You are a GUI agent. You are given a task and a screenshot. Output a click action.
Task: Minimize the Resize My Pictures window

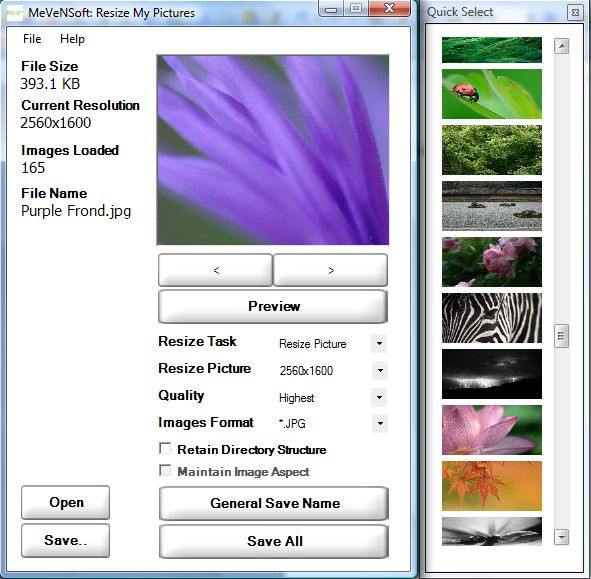click(x=331, y=9)
